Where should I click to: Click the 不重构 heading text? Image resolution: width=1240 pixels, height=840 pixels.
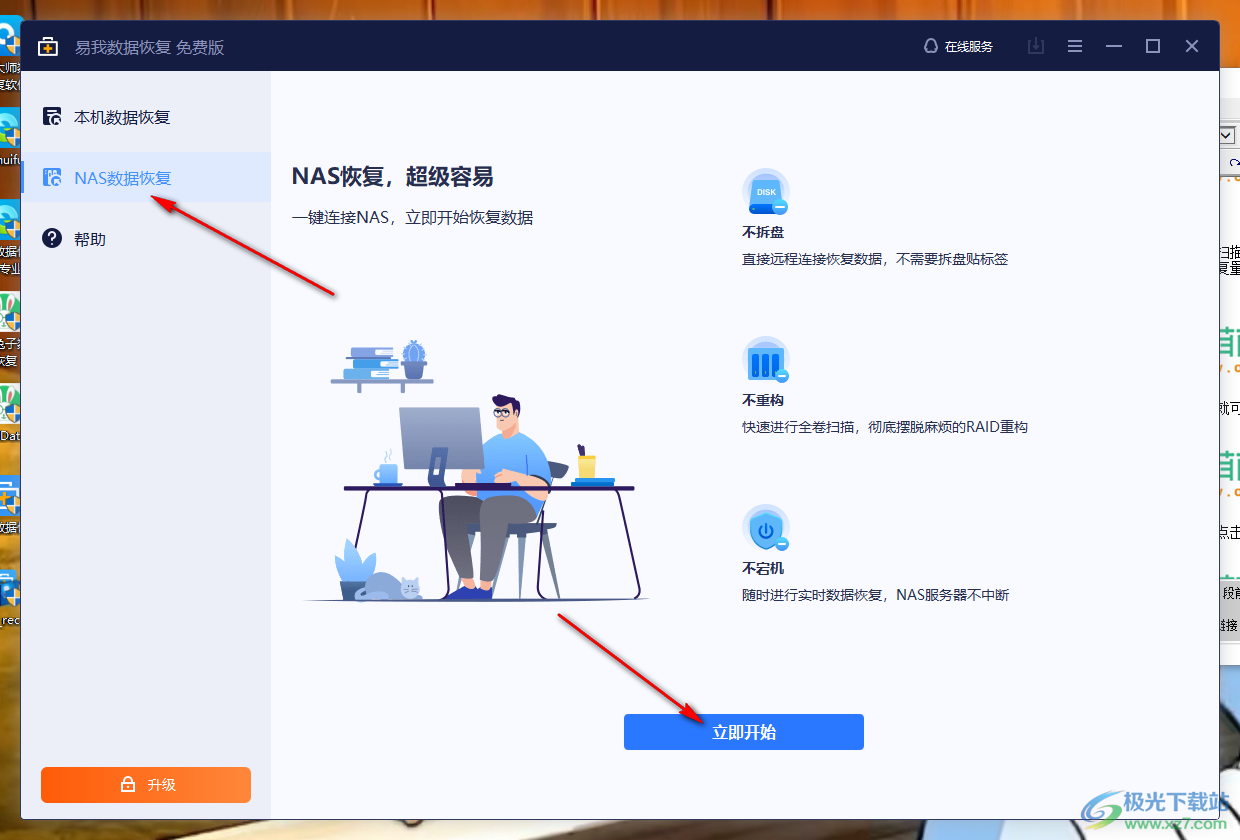click(x=763, y=400)
